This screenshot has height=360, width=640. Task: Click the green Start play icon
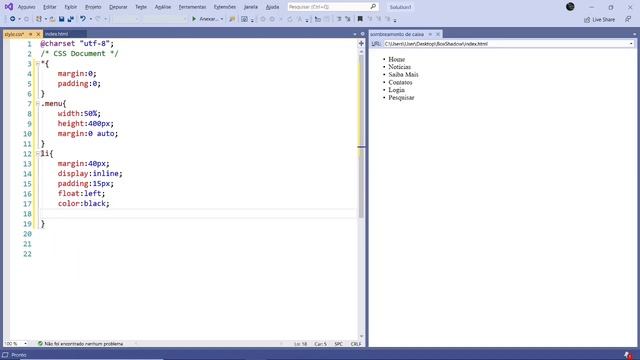click(x=194, y=19)
